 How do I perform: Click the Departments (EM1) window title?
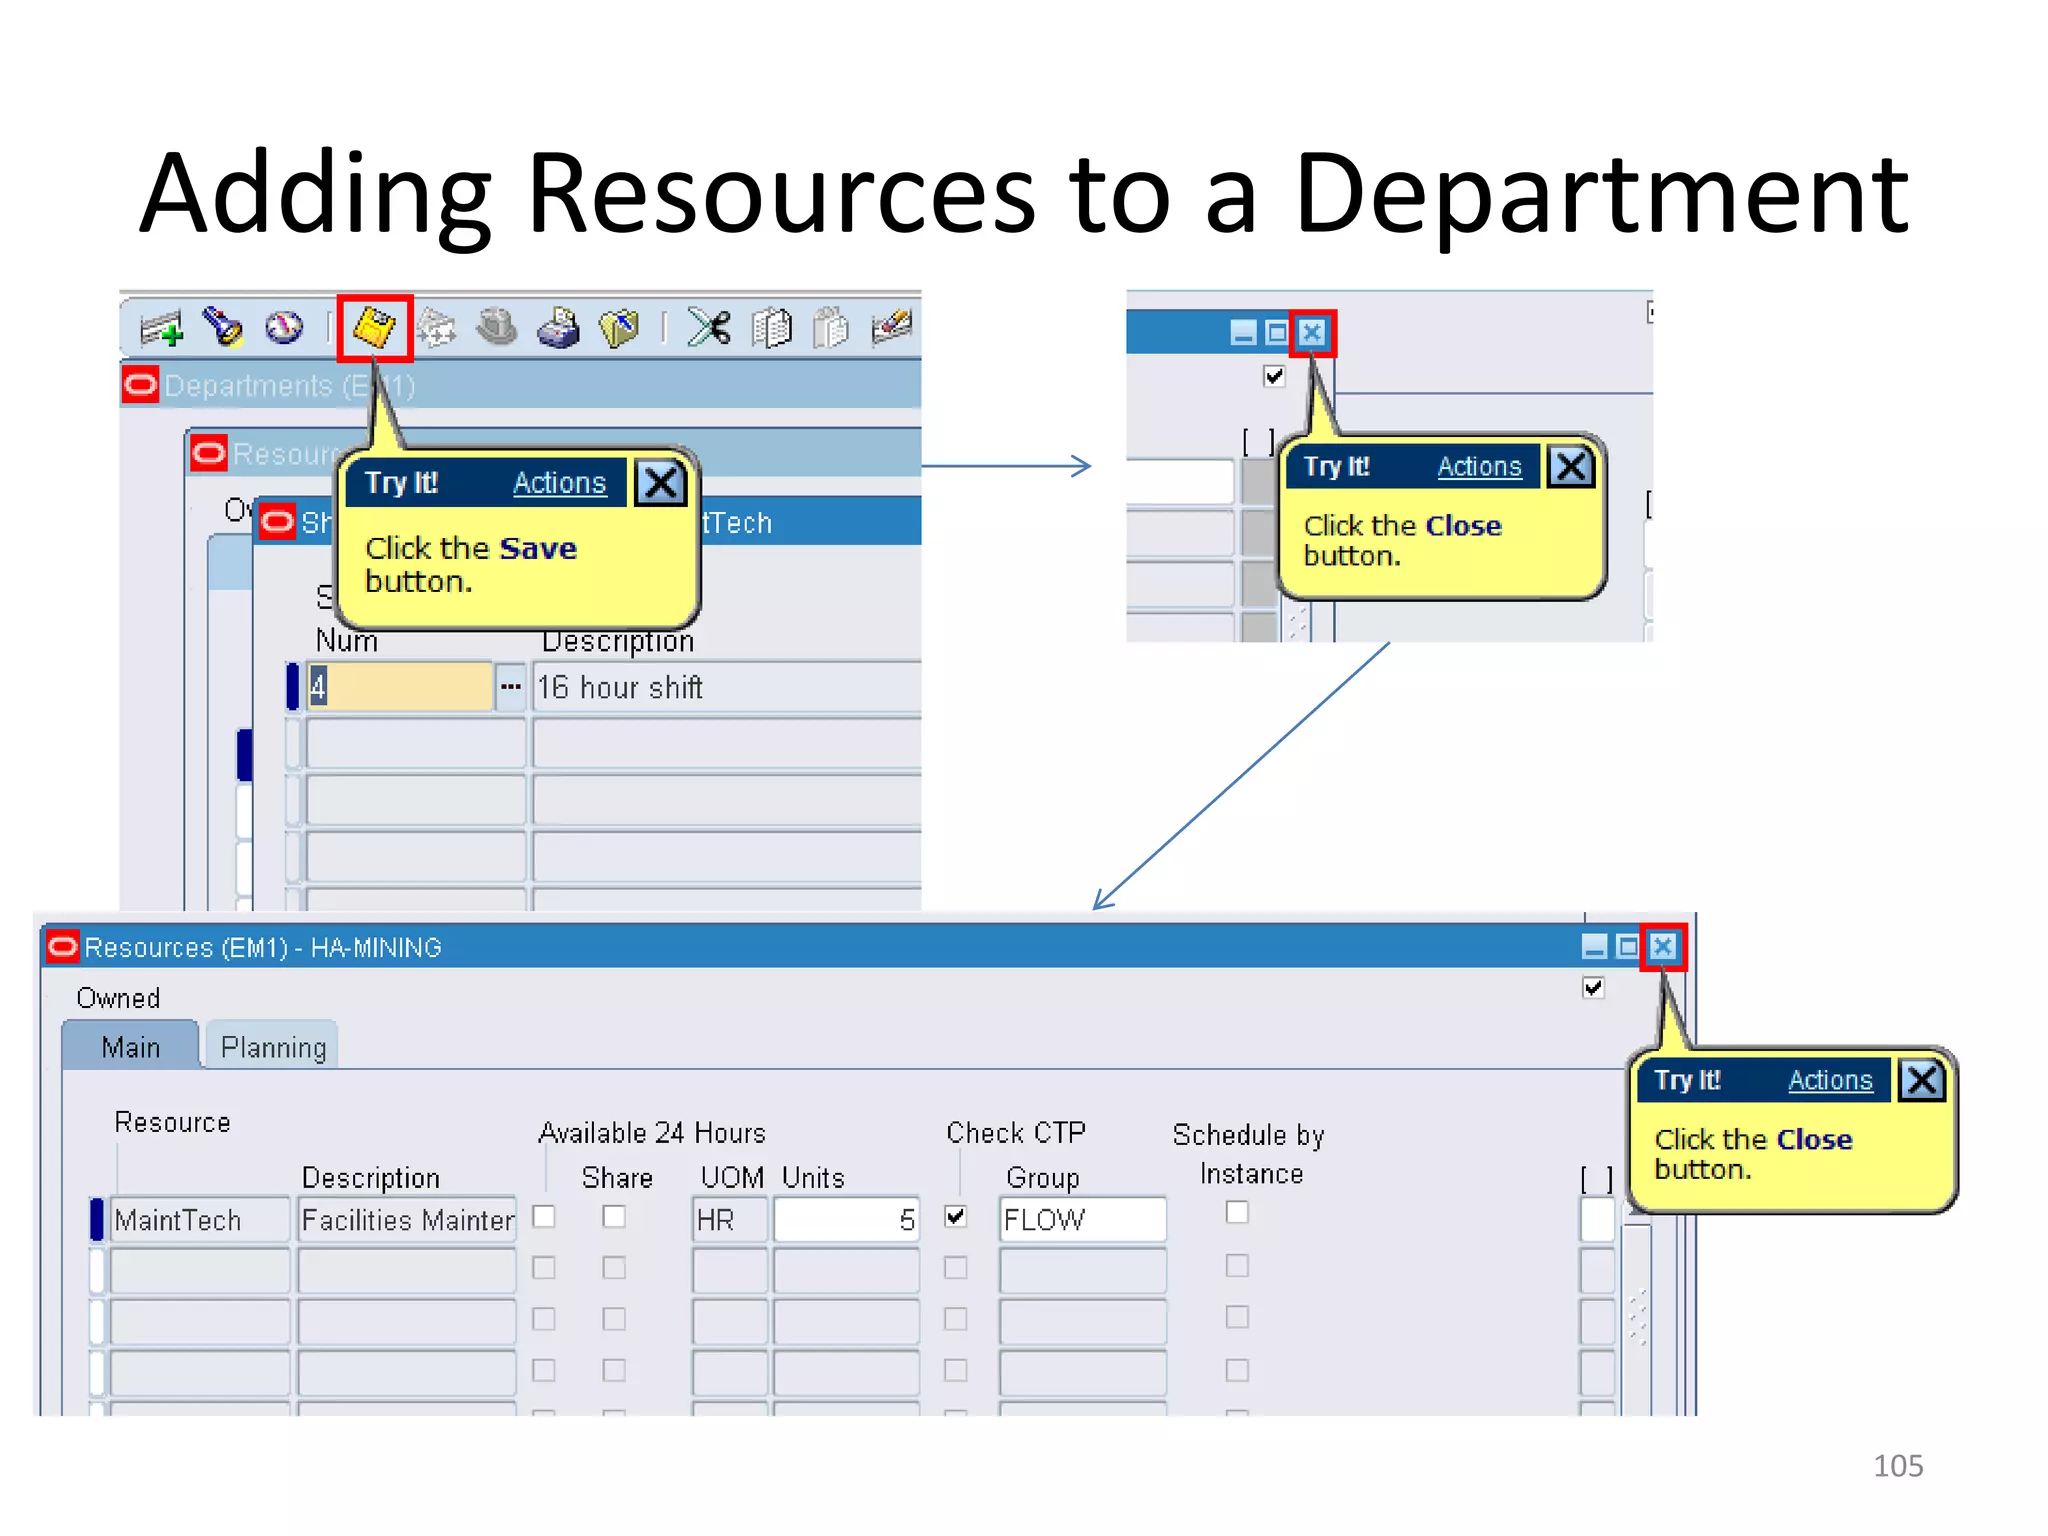(289, 386)
